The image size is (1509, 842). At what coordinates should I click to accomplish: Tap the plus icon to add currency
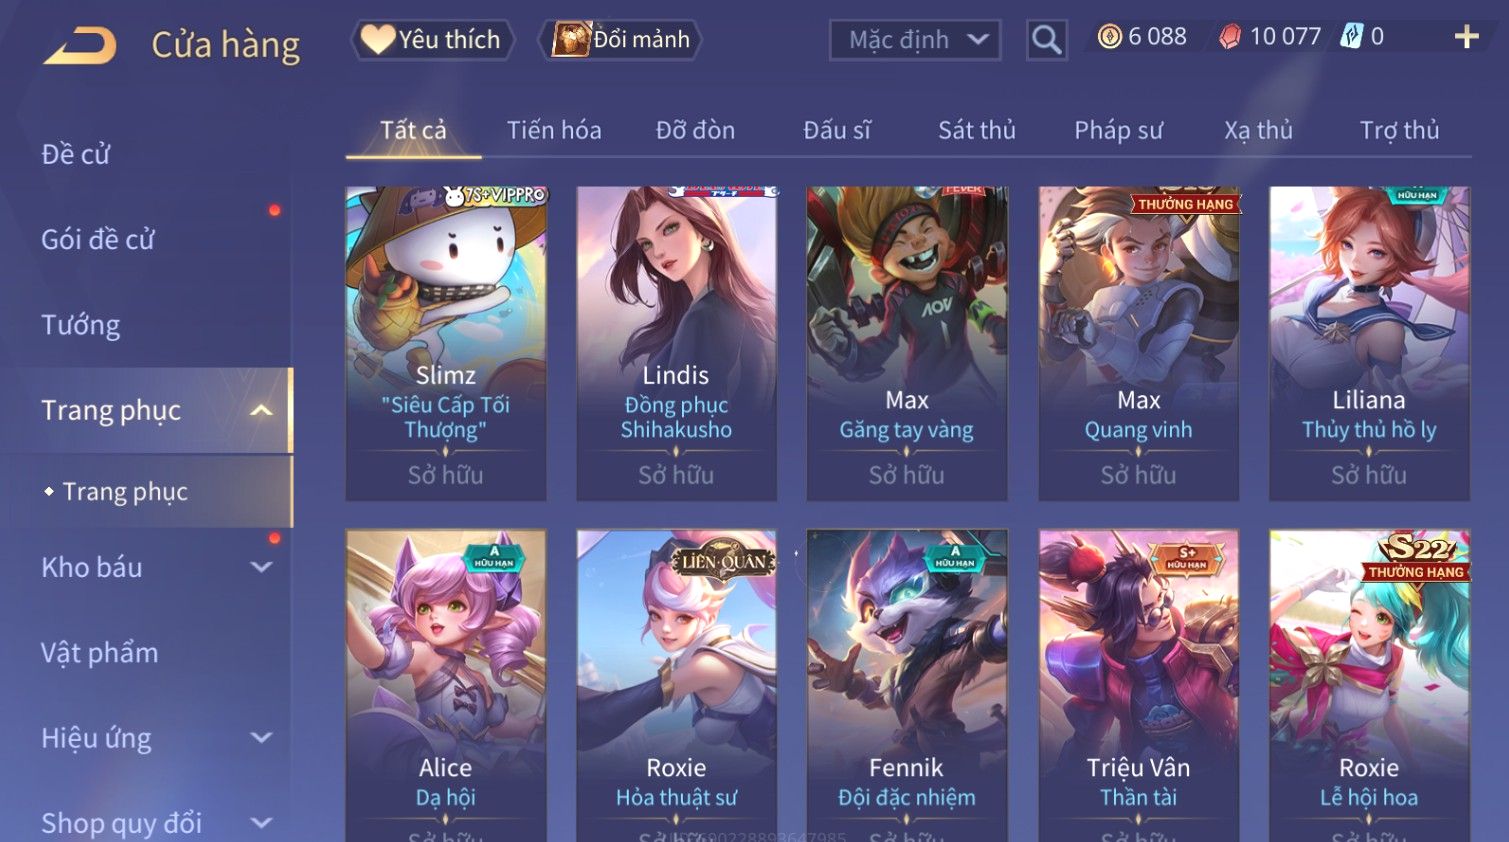click(1466, 37)
